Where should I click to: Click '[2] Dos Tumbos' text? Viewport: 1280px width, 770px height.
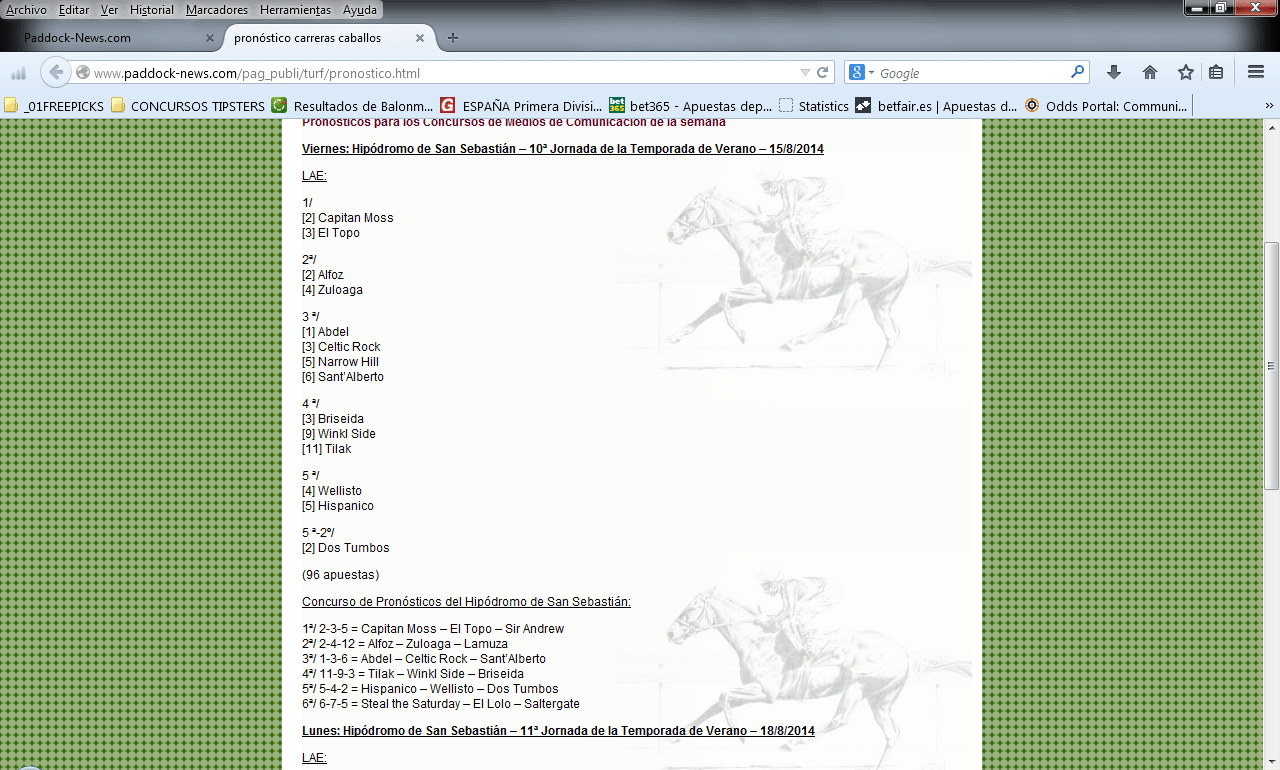346,548
